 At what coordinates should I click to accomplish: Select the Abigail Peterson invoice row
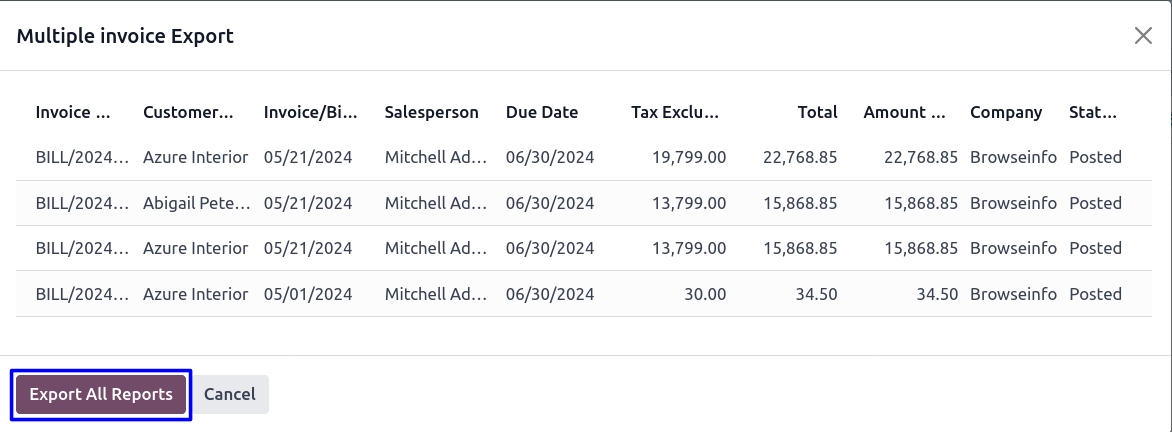pos(196,203)
